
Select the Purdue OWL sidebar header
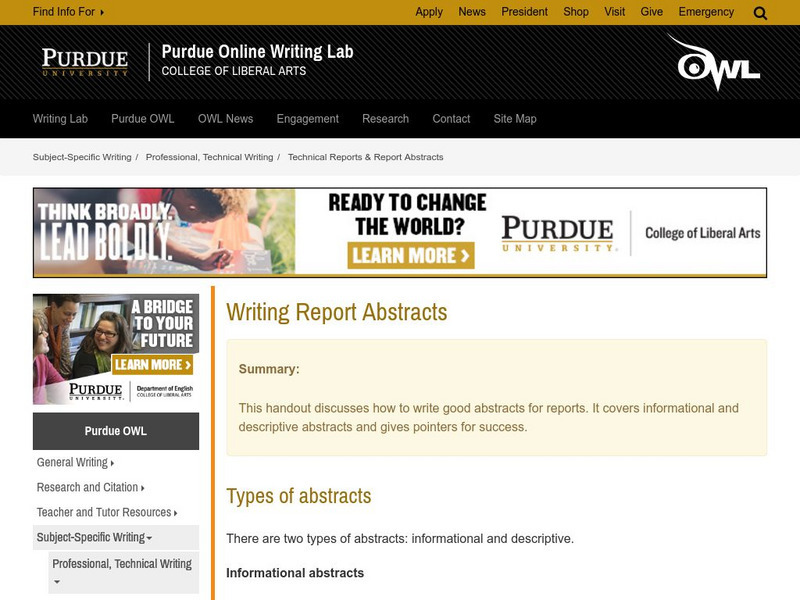pyautogui.click(x=116, y=431)
